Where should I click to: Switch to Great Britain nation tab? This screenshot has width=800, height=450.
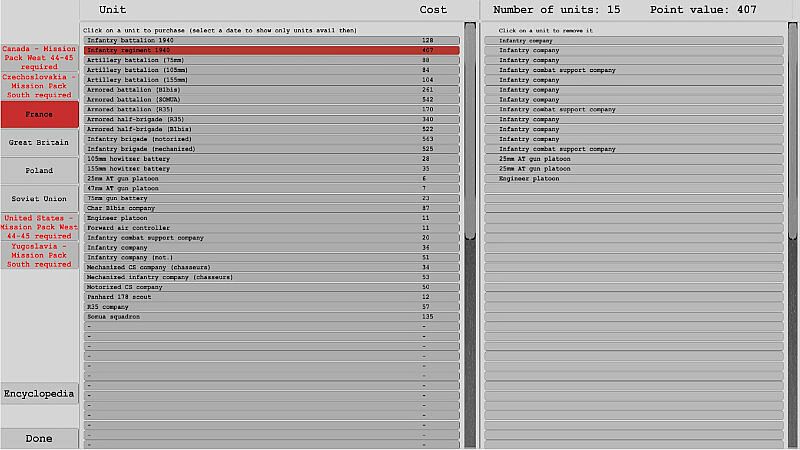point(39,142)
